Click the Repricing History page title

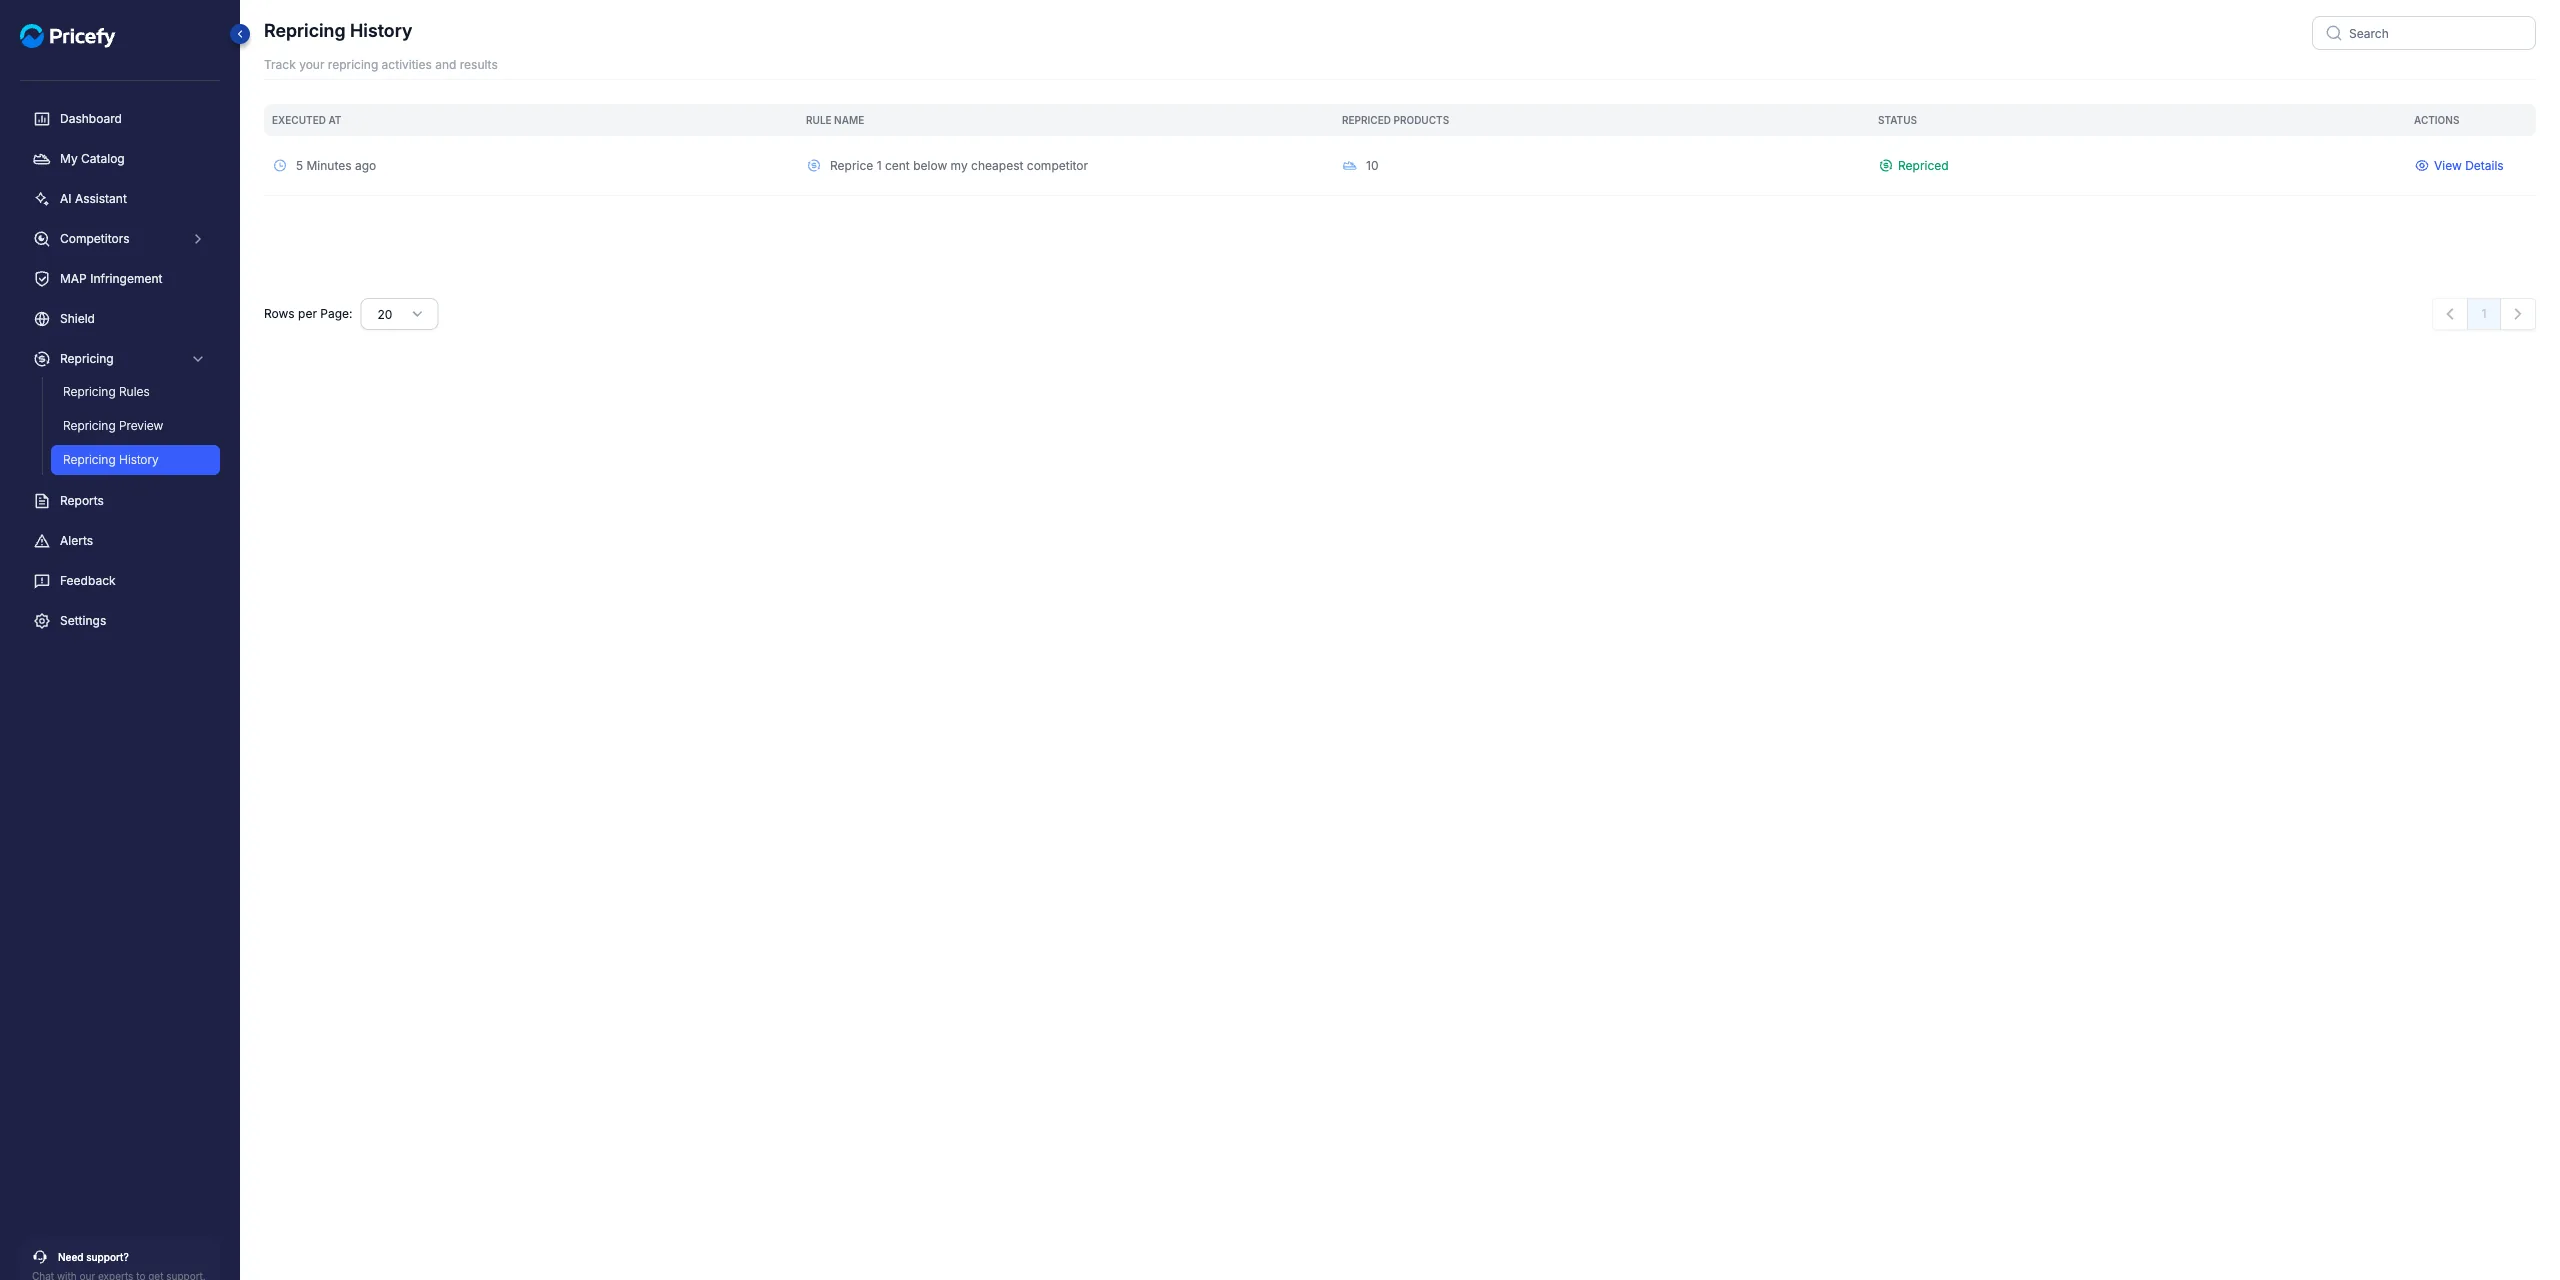(338, 31)
